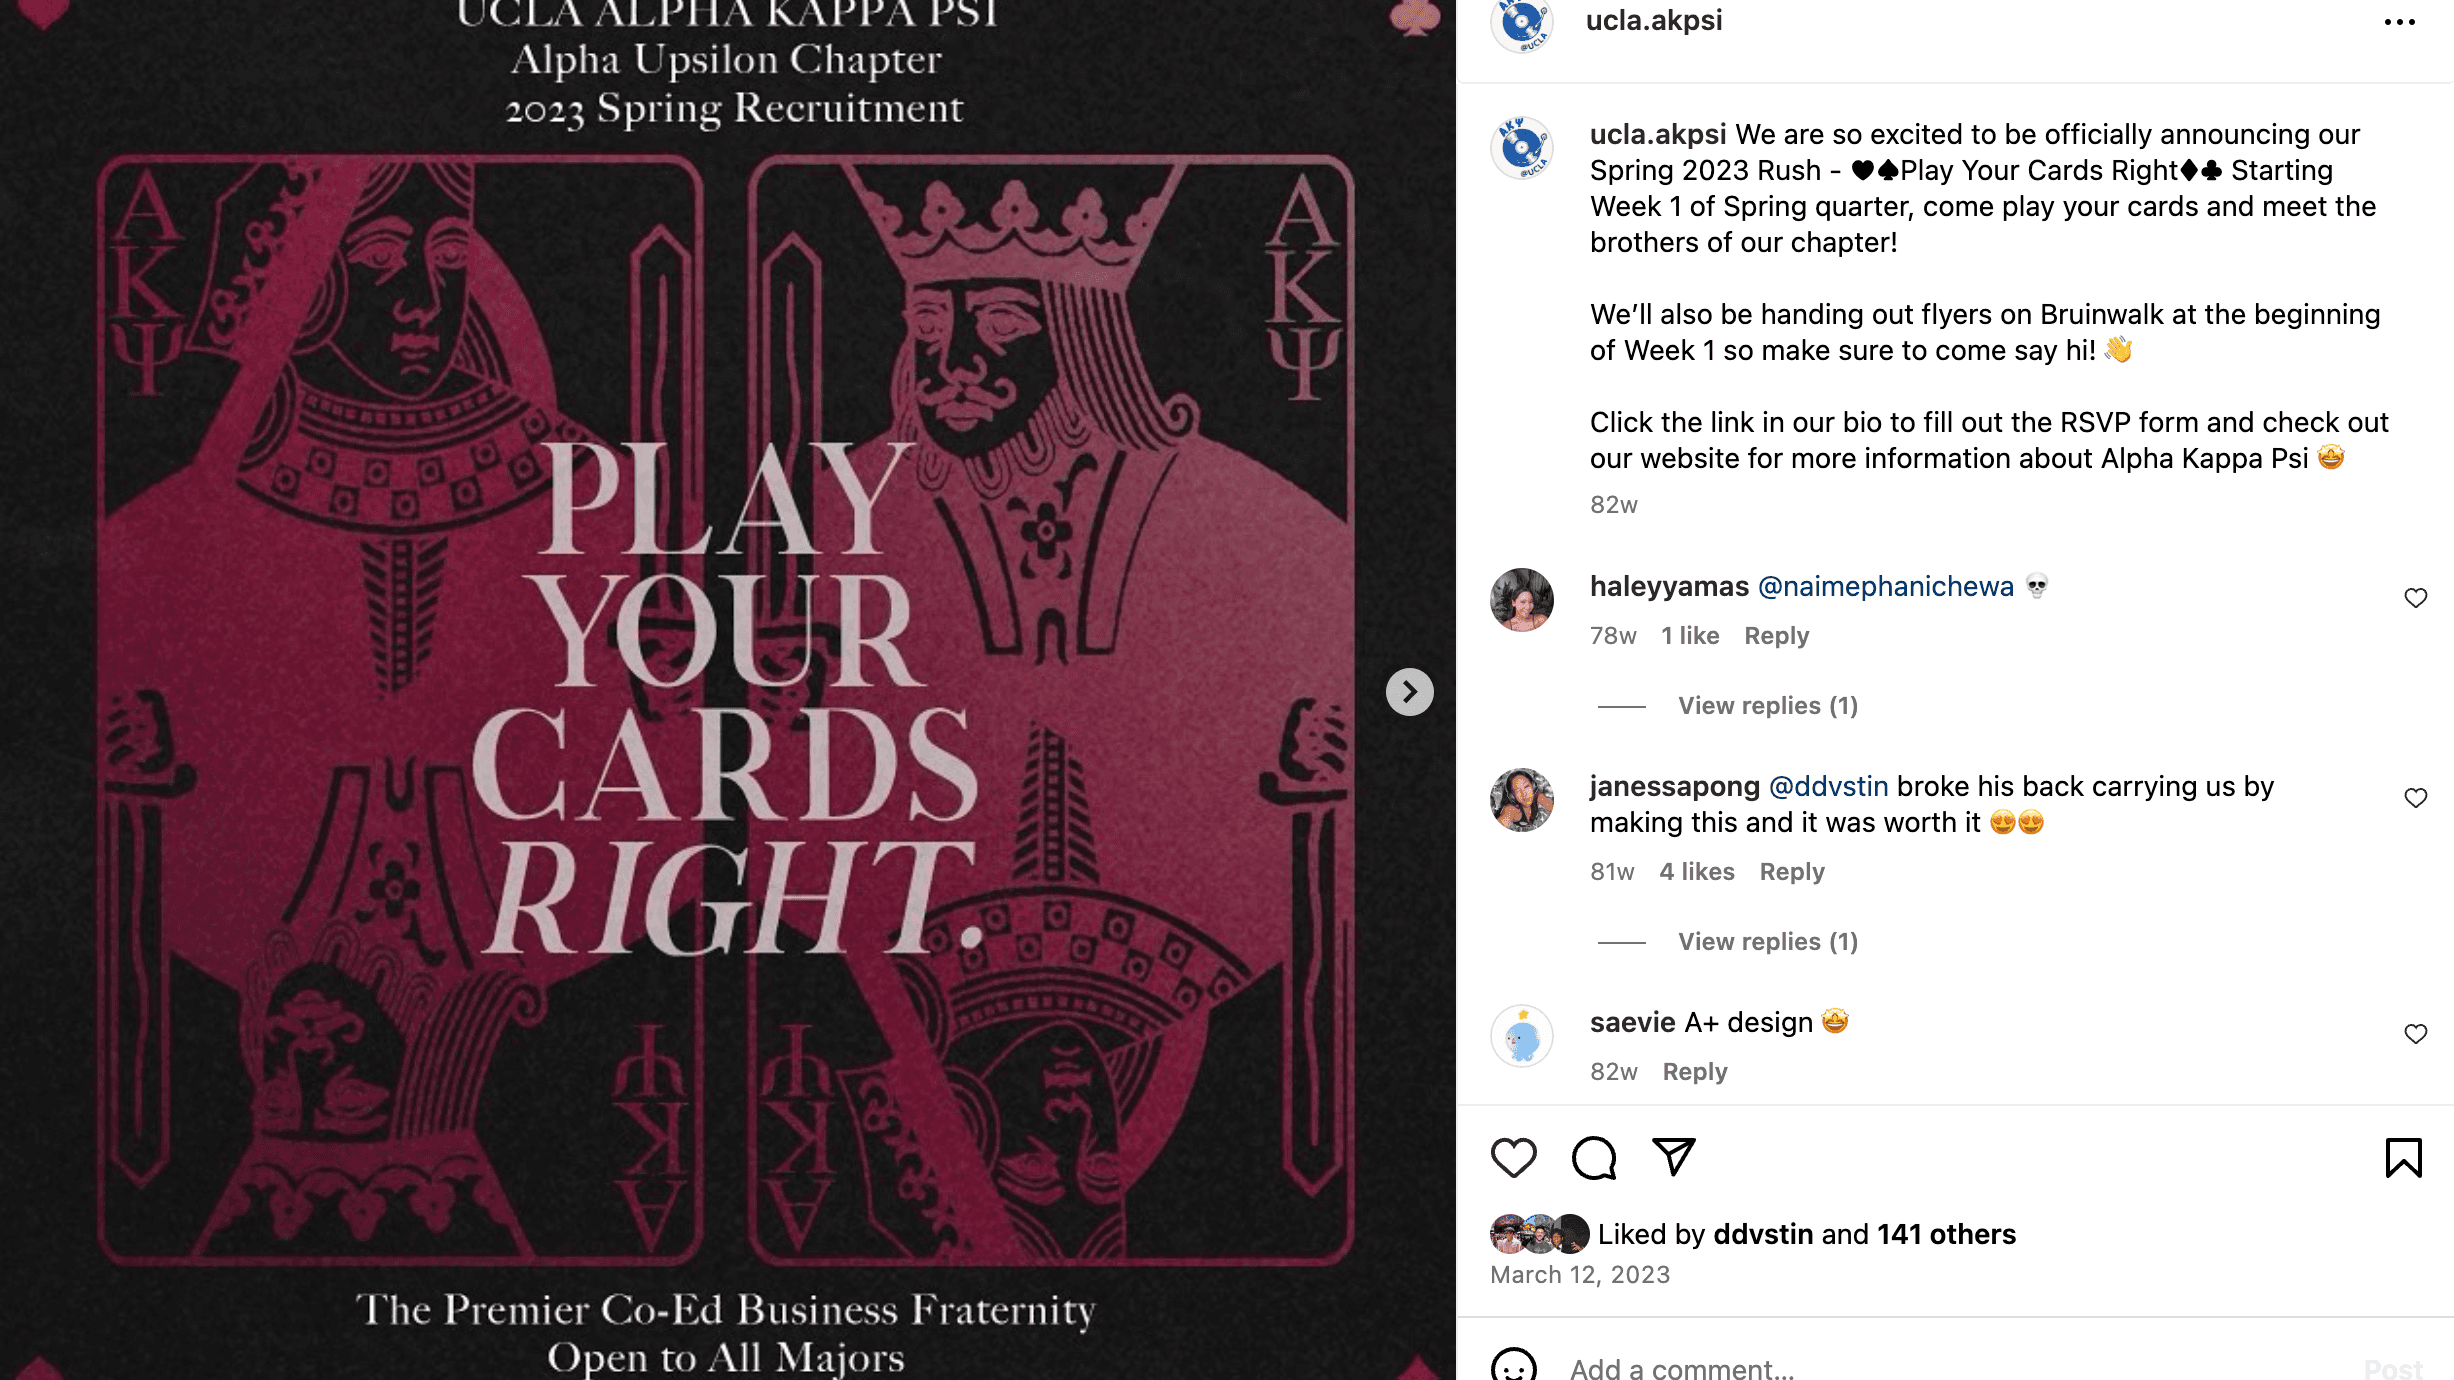The image size is (2454, 1380).
Task: Like haleyyamas's comment
Action: pyautogui.click(x=2415, y=598)
